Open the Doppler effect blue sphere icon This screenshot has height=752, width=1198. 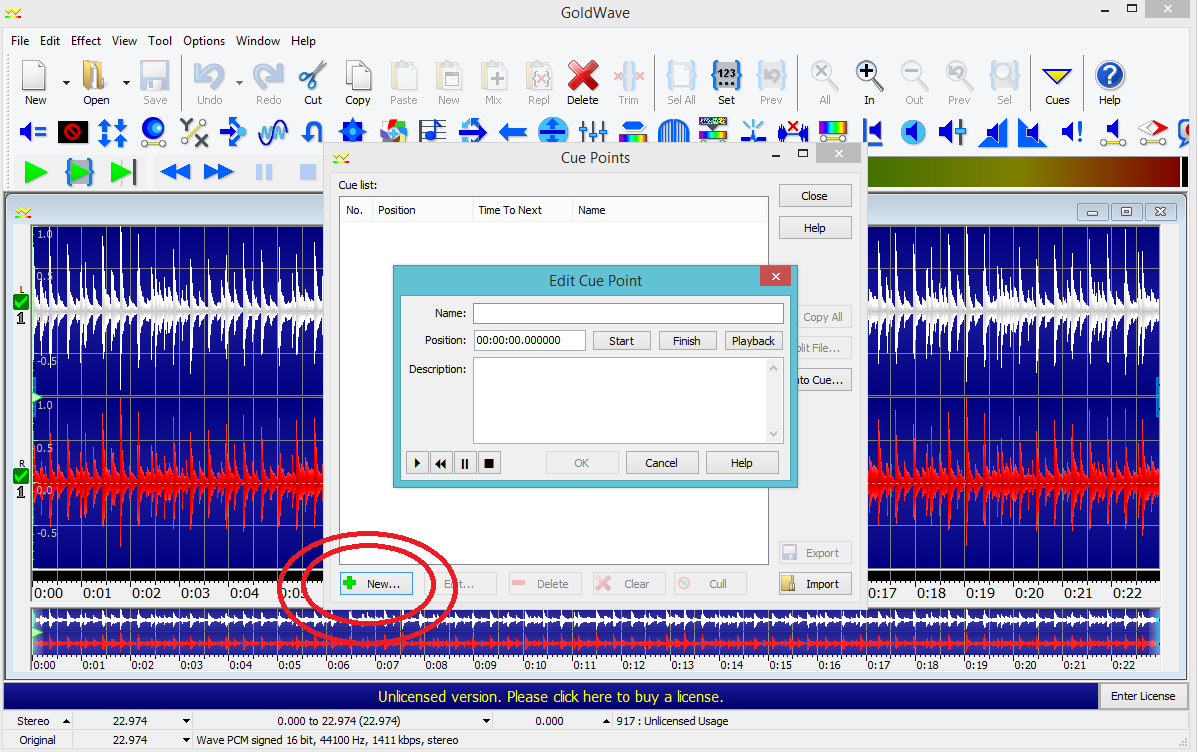(x=154, y=132)
